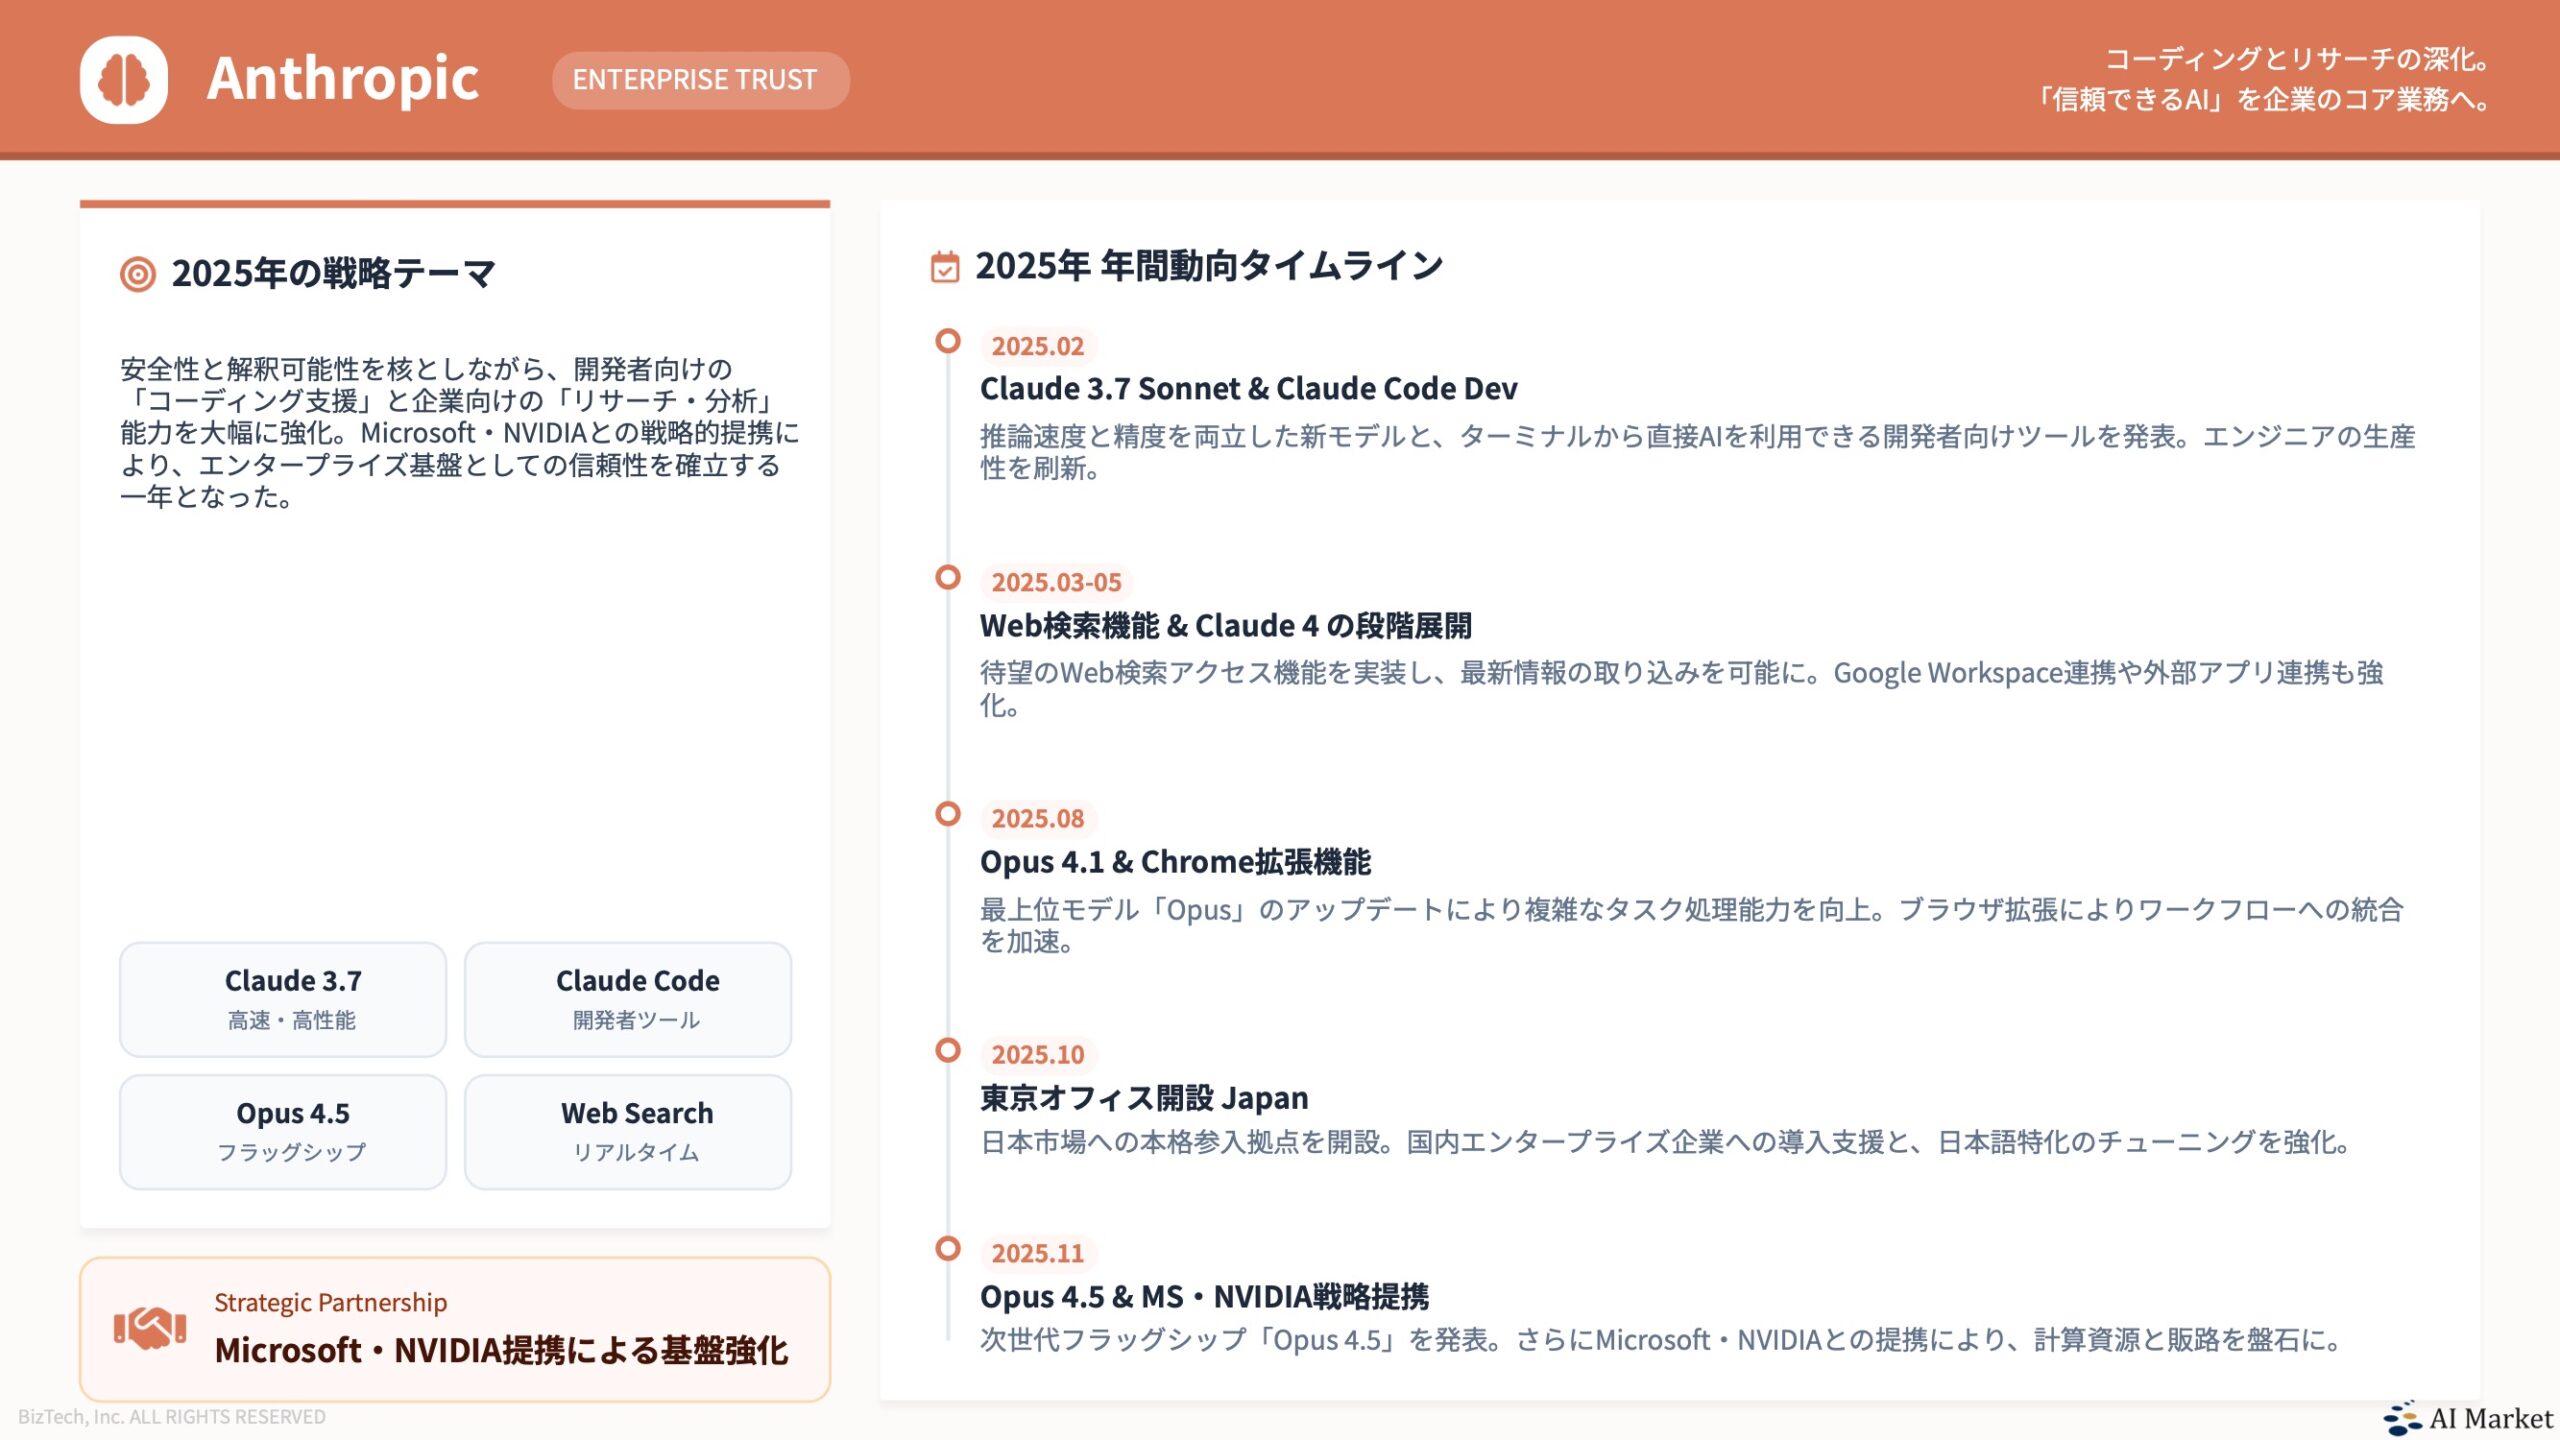Click the Anthropic brain logo icon
The width and height of the screenshot is (2560, 1440).
pos(126,80)
